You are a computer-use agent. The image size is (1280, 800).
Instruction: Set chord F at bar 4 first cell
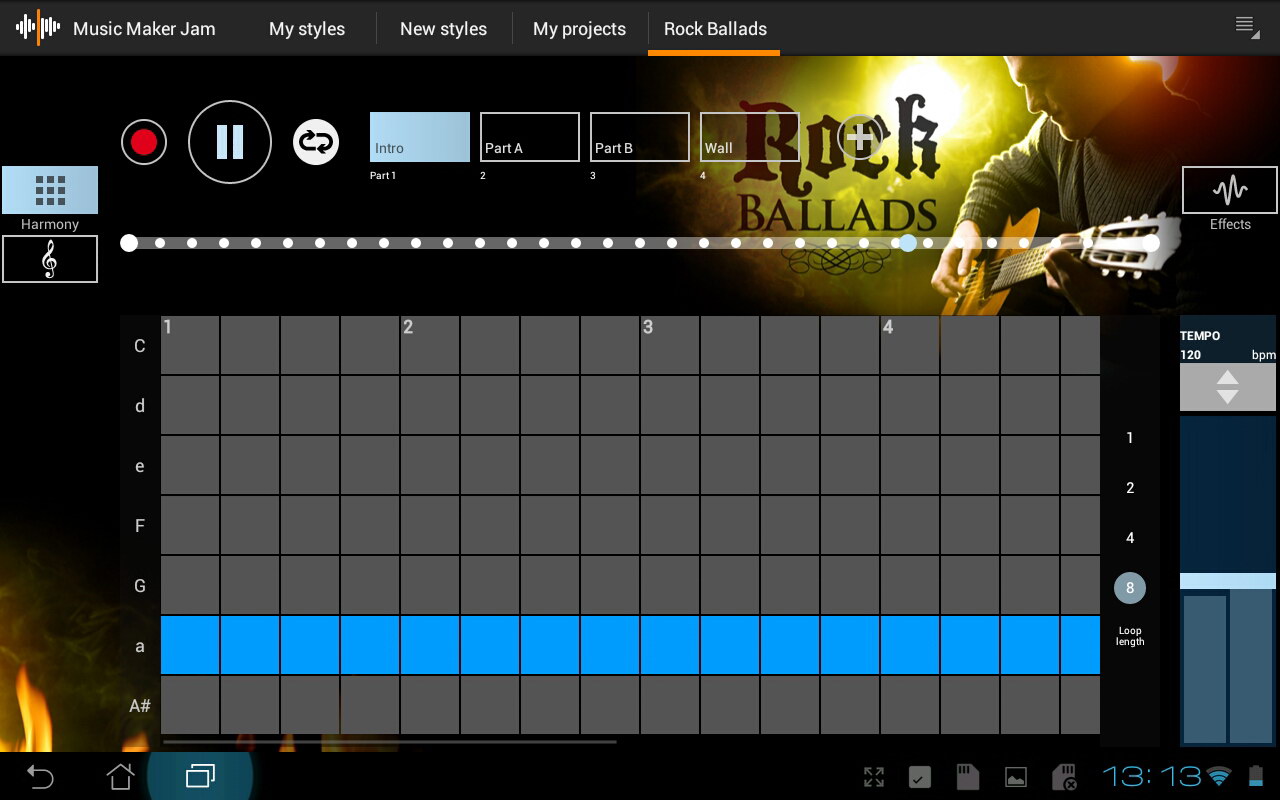910,525
